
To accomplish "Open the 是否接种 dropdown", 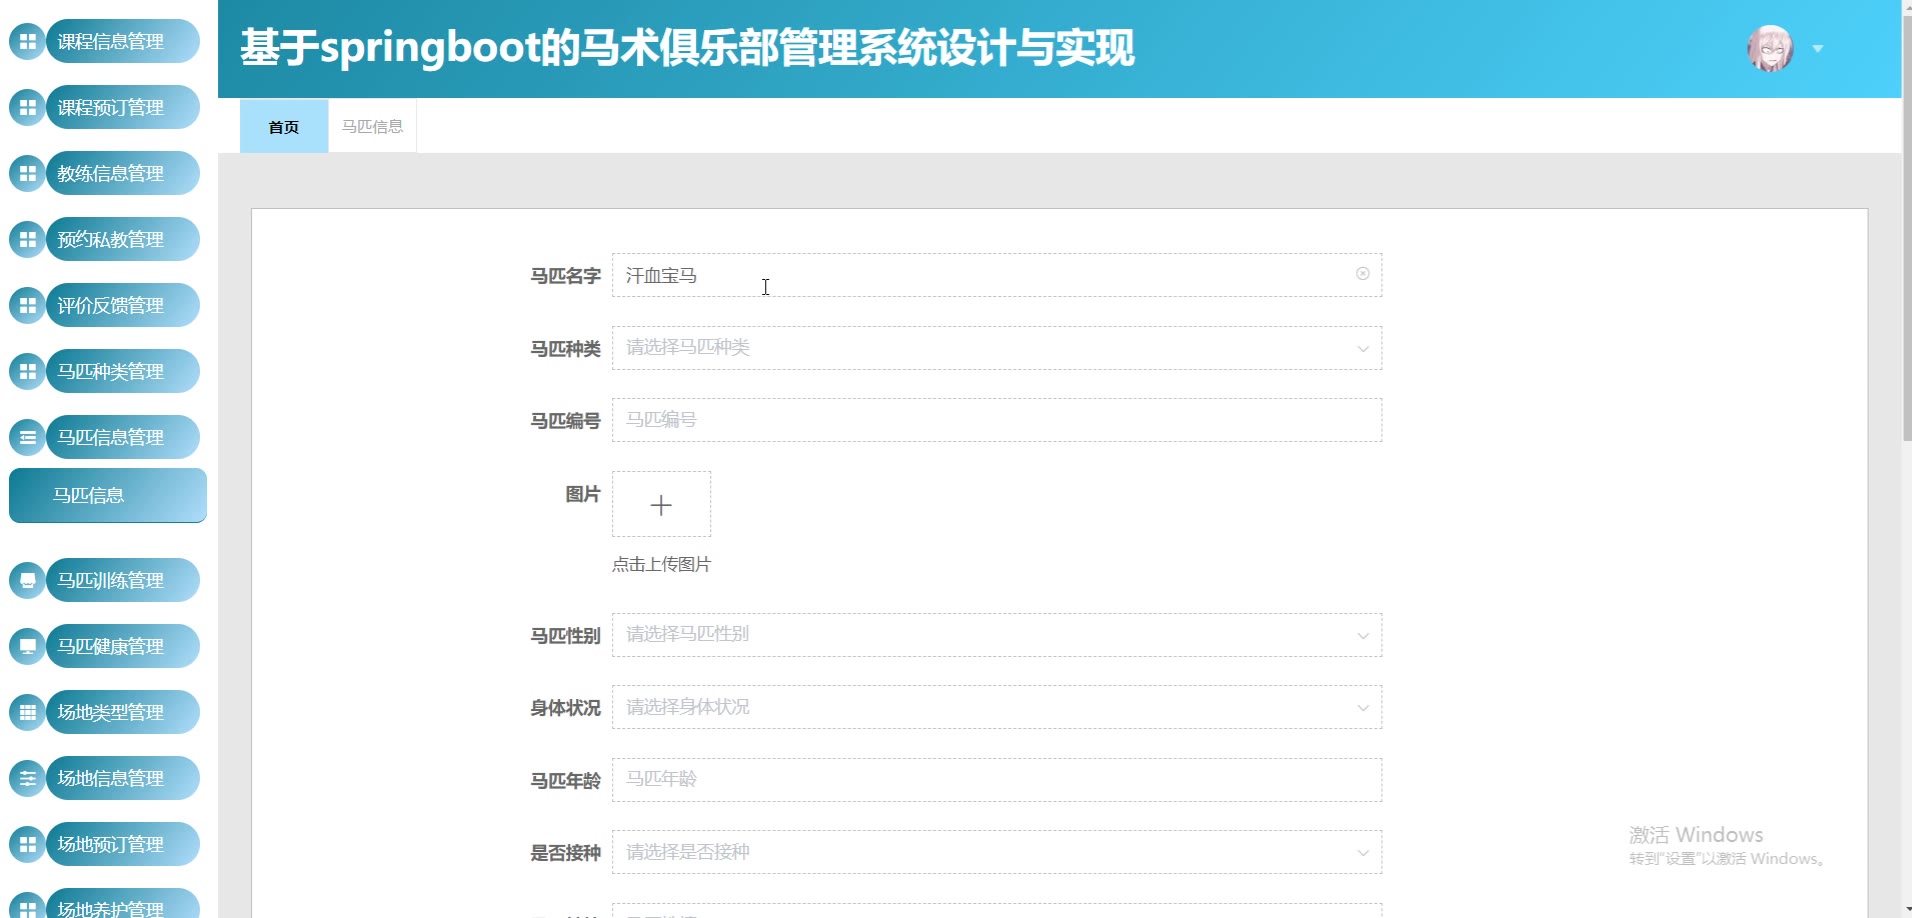I will tap(997, 852).
